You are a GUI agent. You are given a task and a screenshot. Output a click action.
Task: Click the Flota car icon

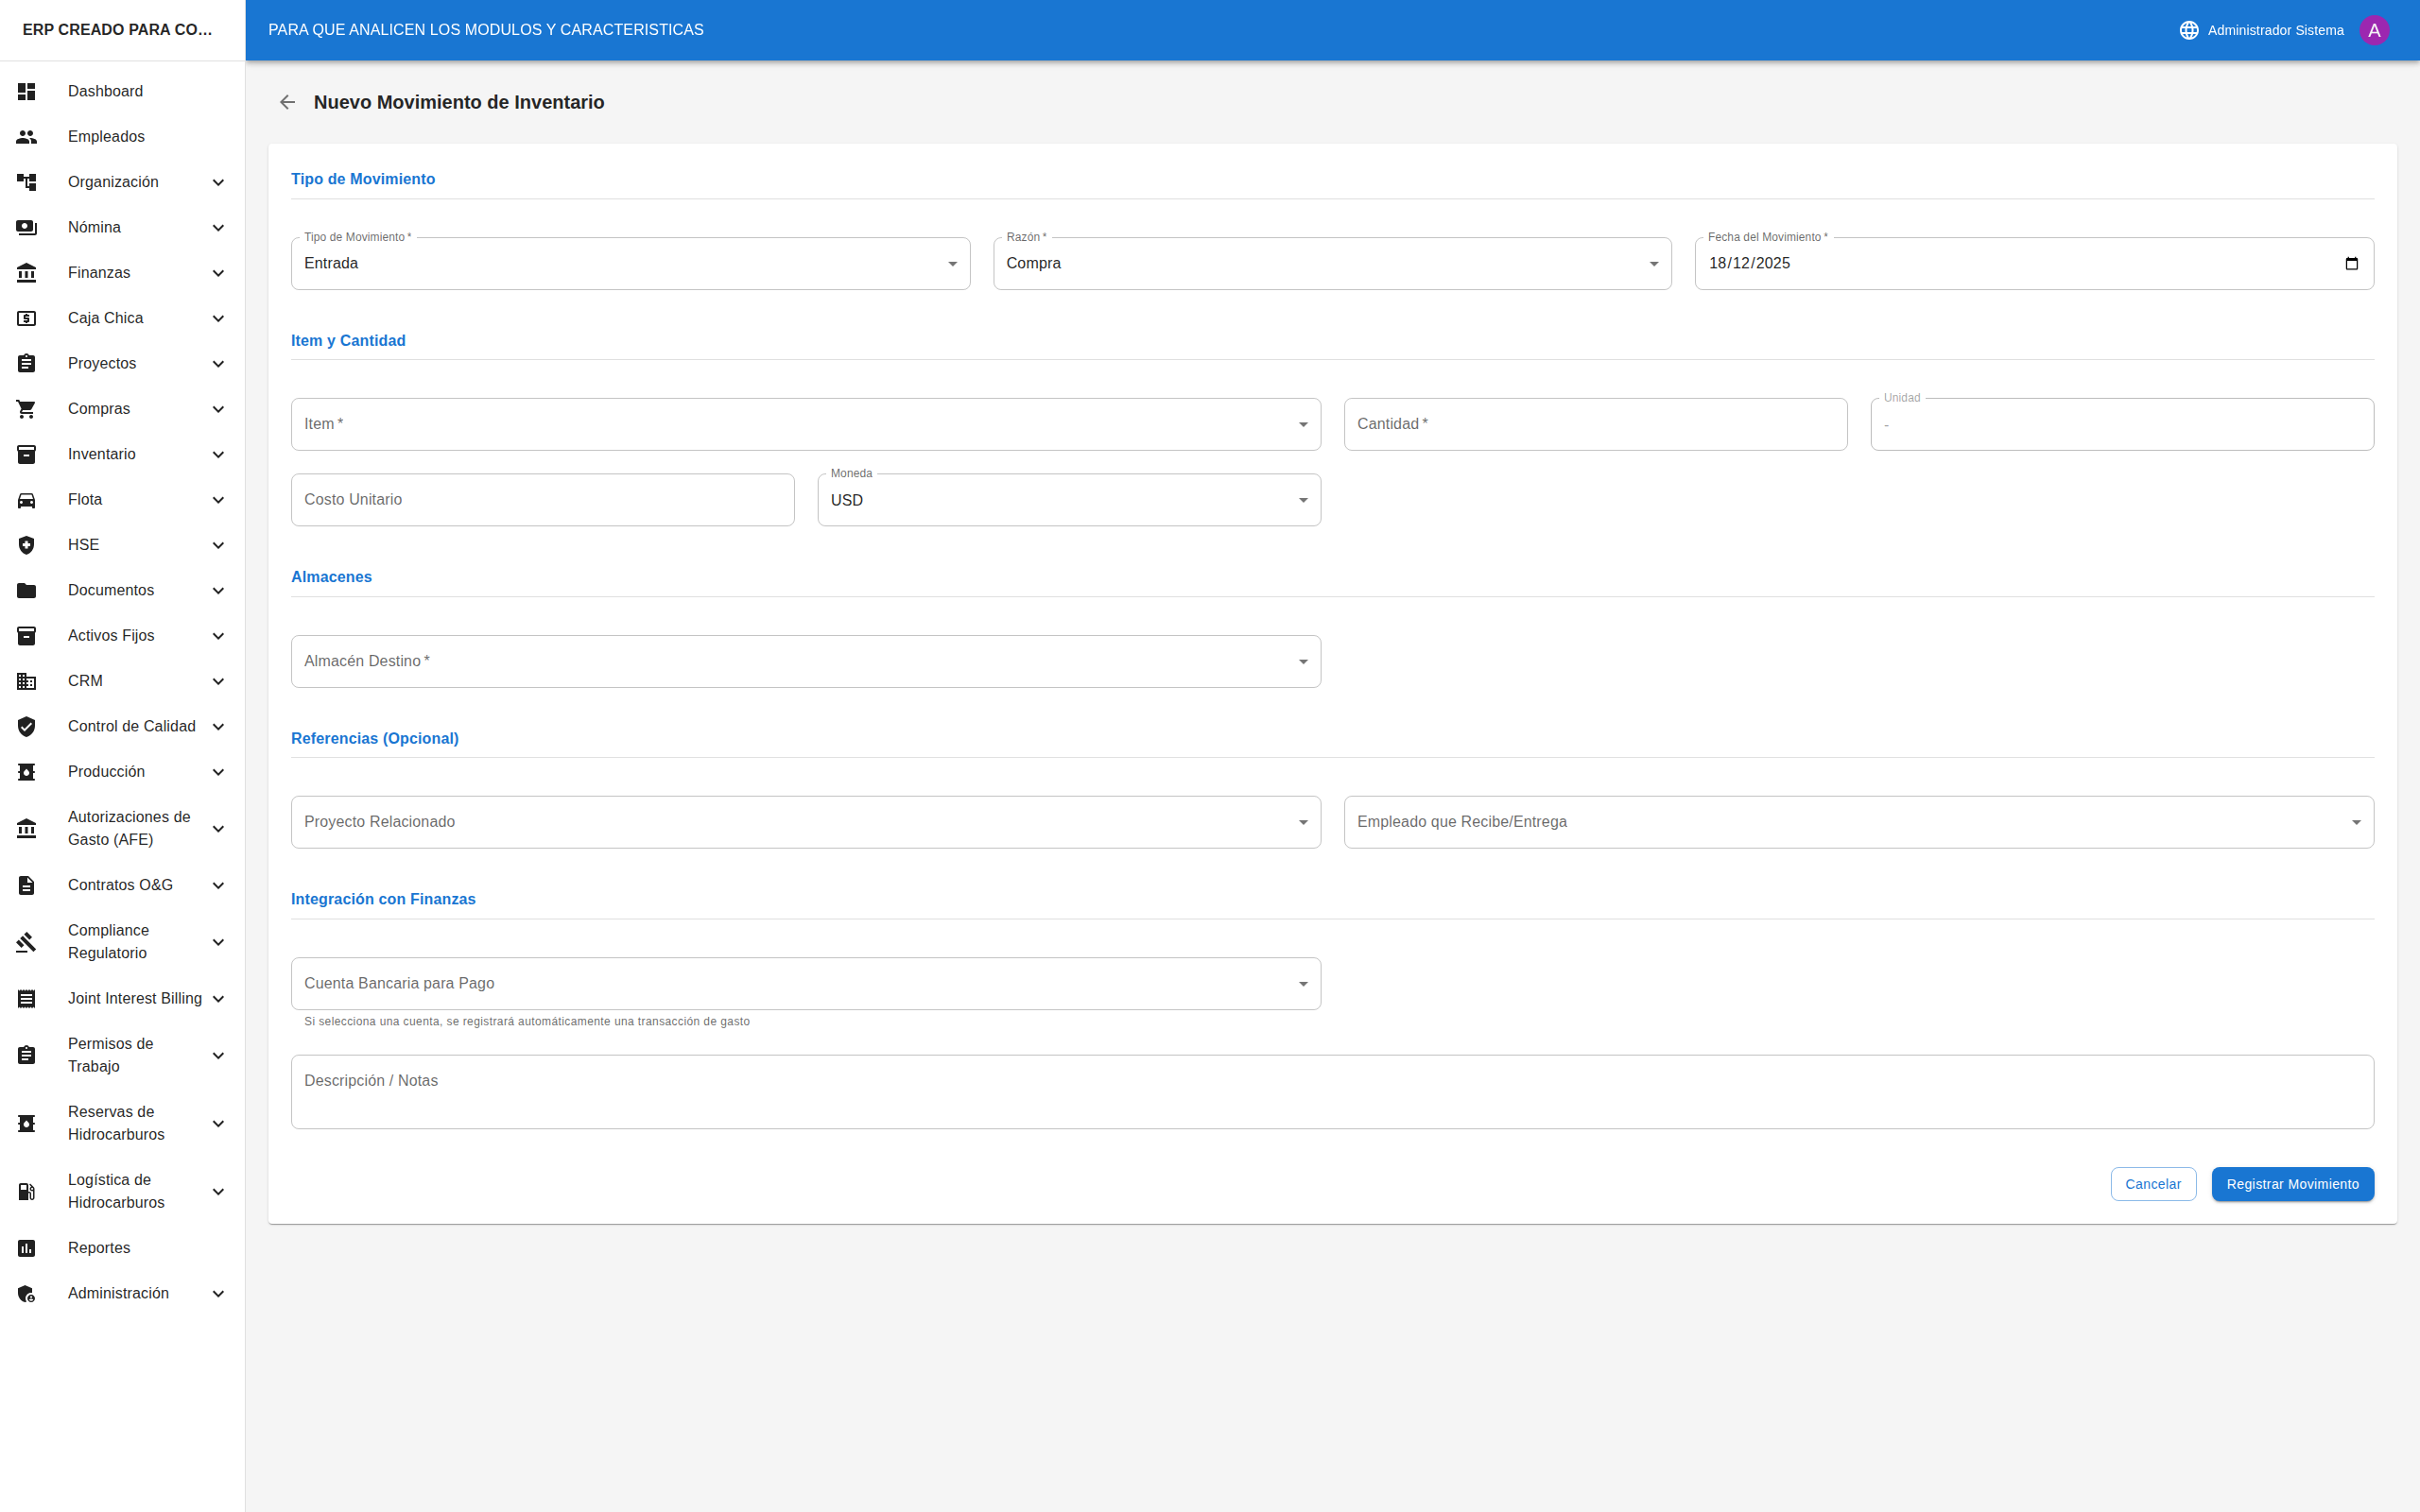click(27, 500)
